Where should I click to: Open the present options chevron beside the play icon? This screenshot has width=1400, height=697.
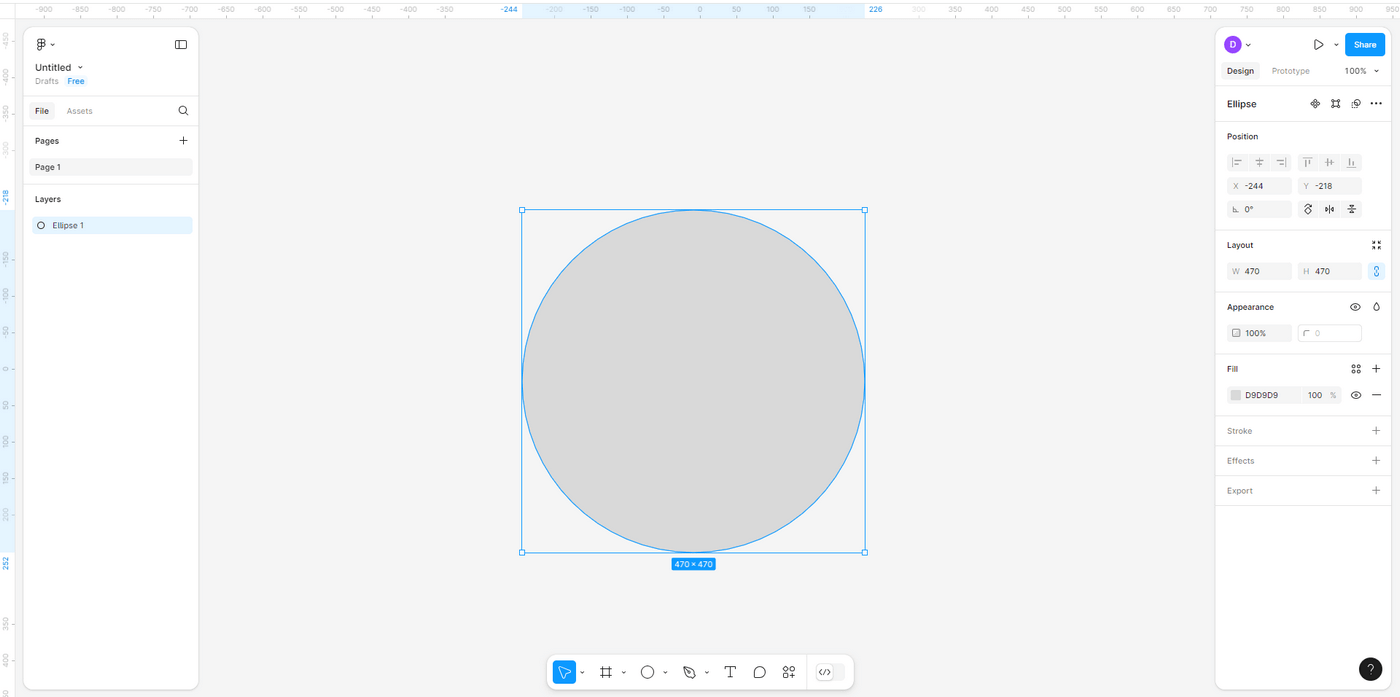coord(1336,45)
